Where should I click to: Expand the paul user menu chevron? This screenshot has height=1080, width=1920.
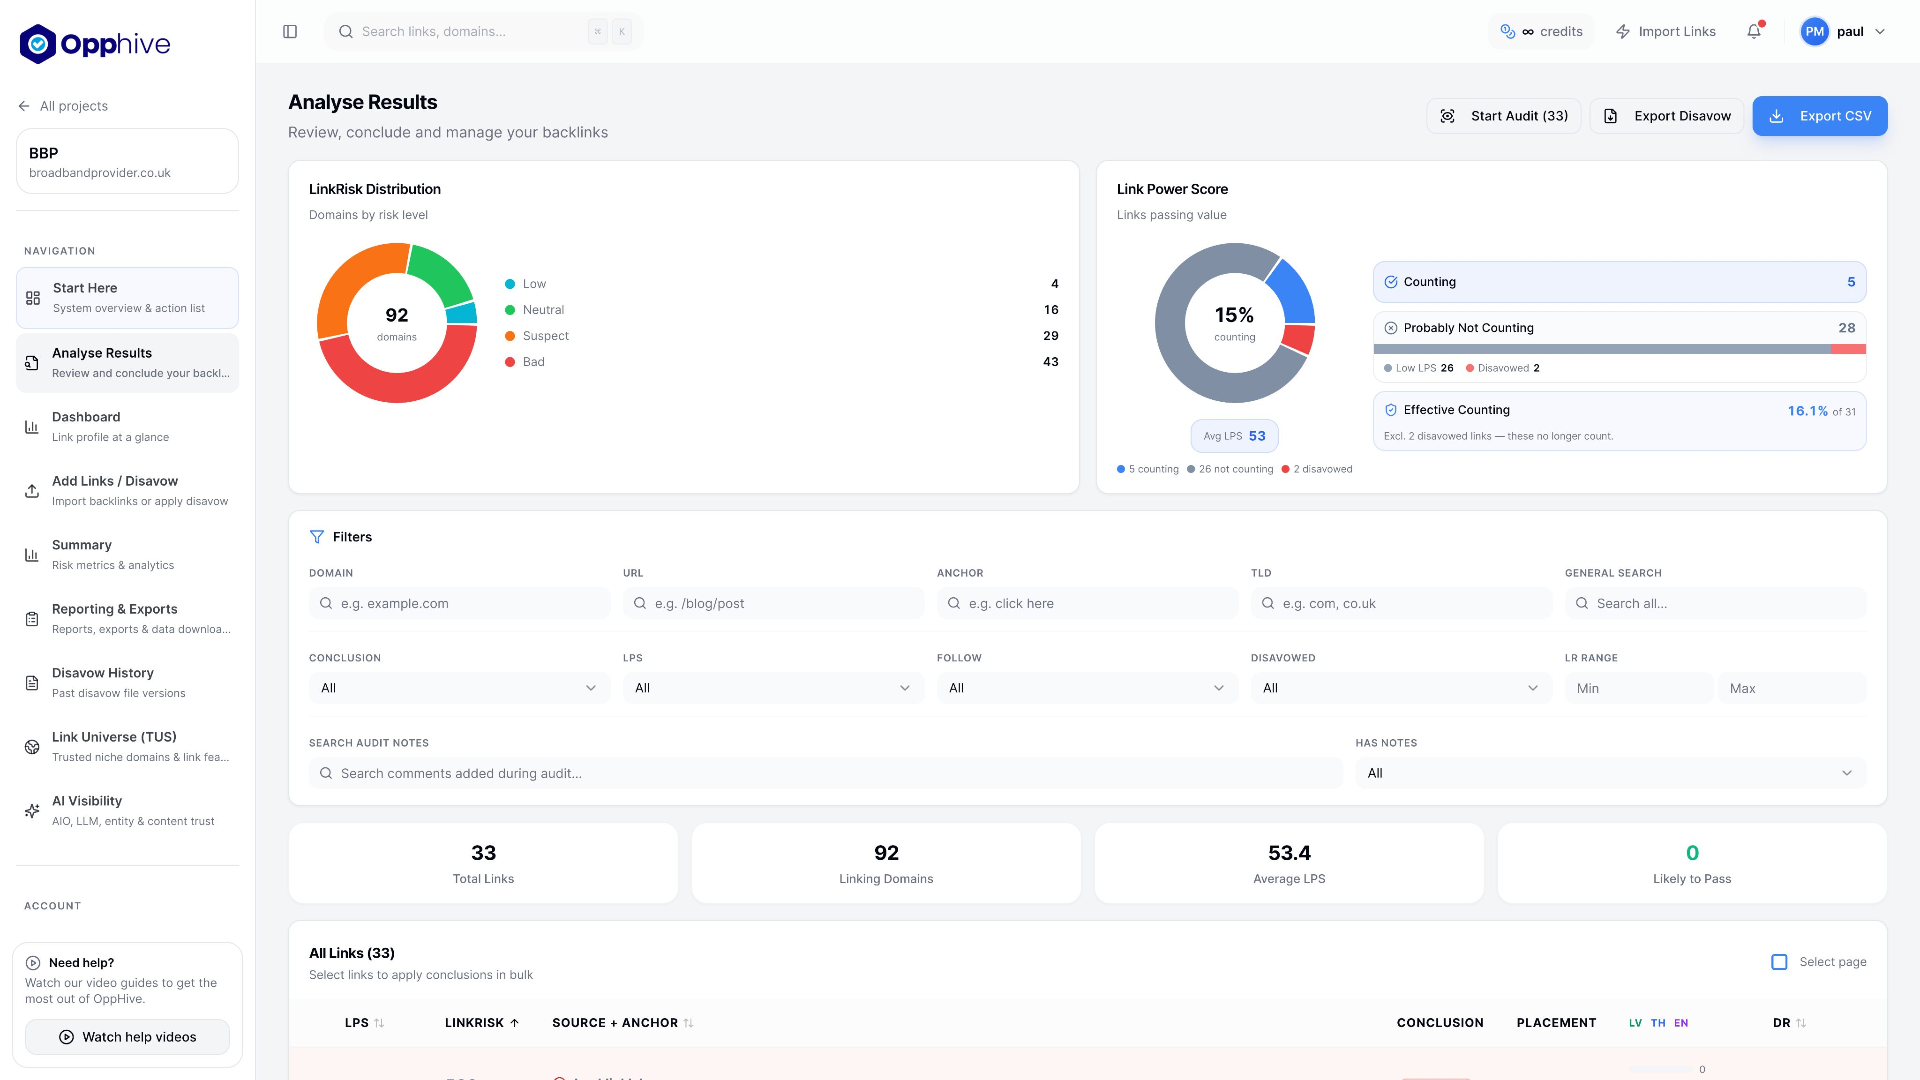(x=1880, y=32)
